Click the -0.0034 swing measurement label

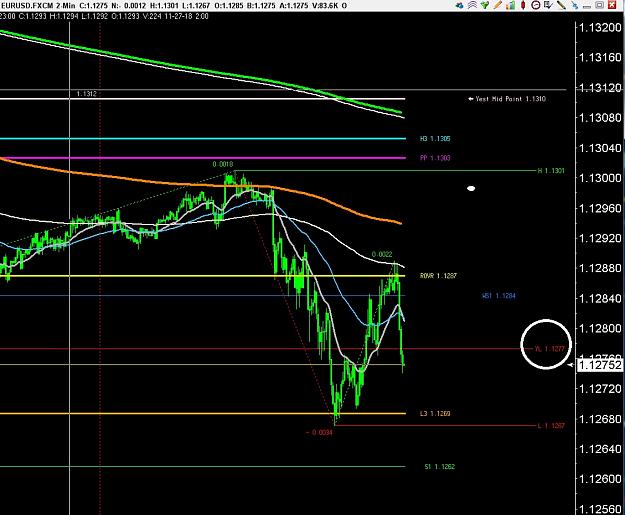[319, 432]
